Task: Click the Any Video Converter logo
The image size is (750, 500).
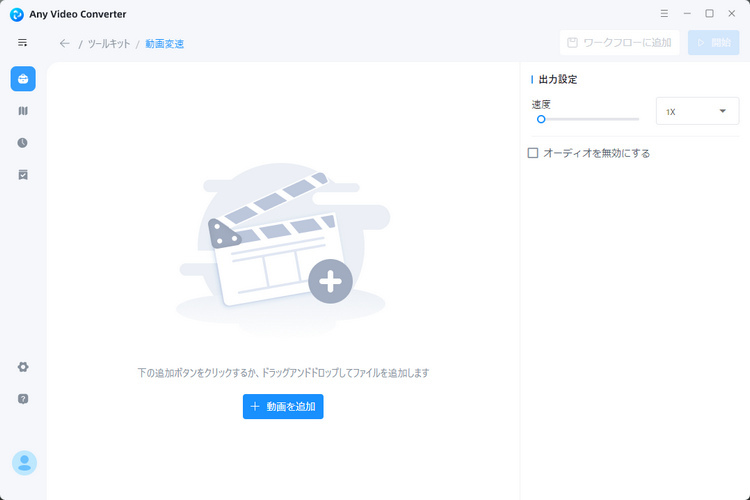Action: [17, 14]
